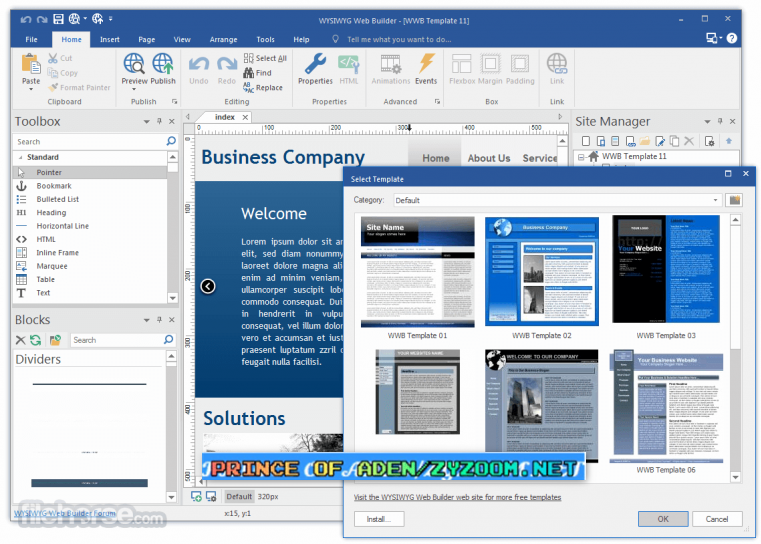Click the Save icon in quick access toolbar
The height and width of the screenshot is (544, 761).
click(58, 19)
